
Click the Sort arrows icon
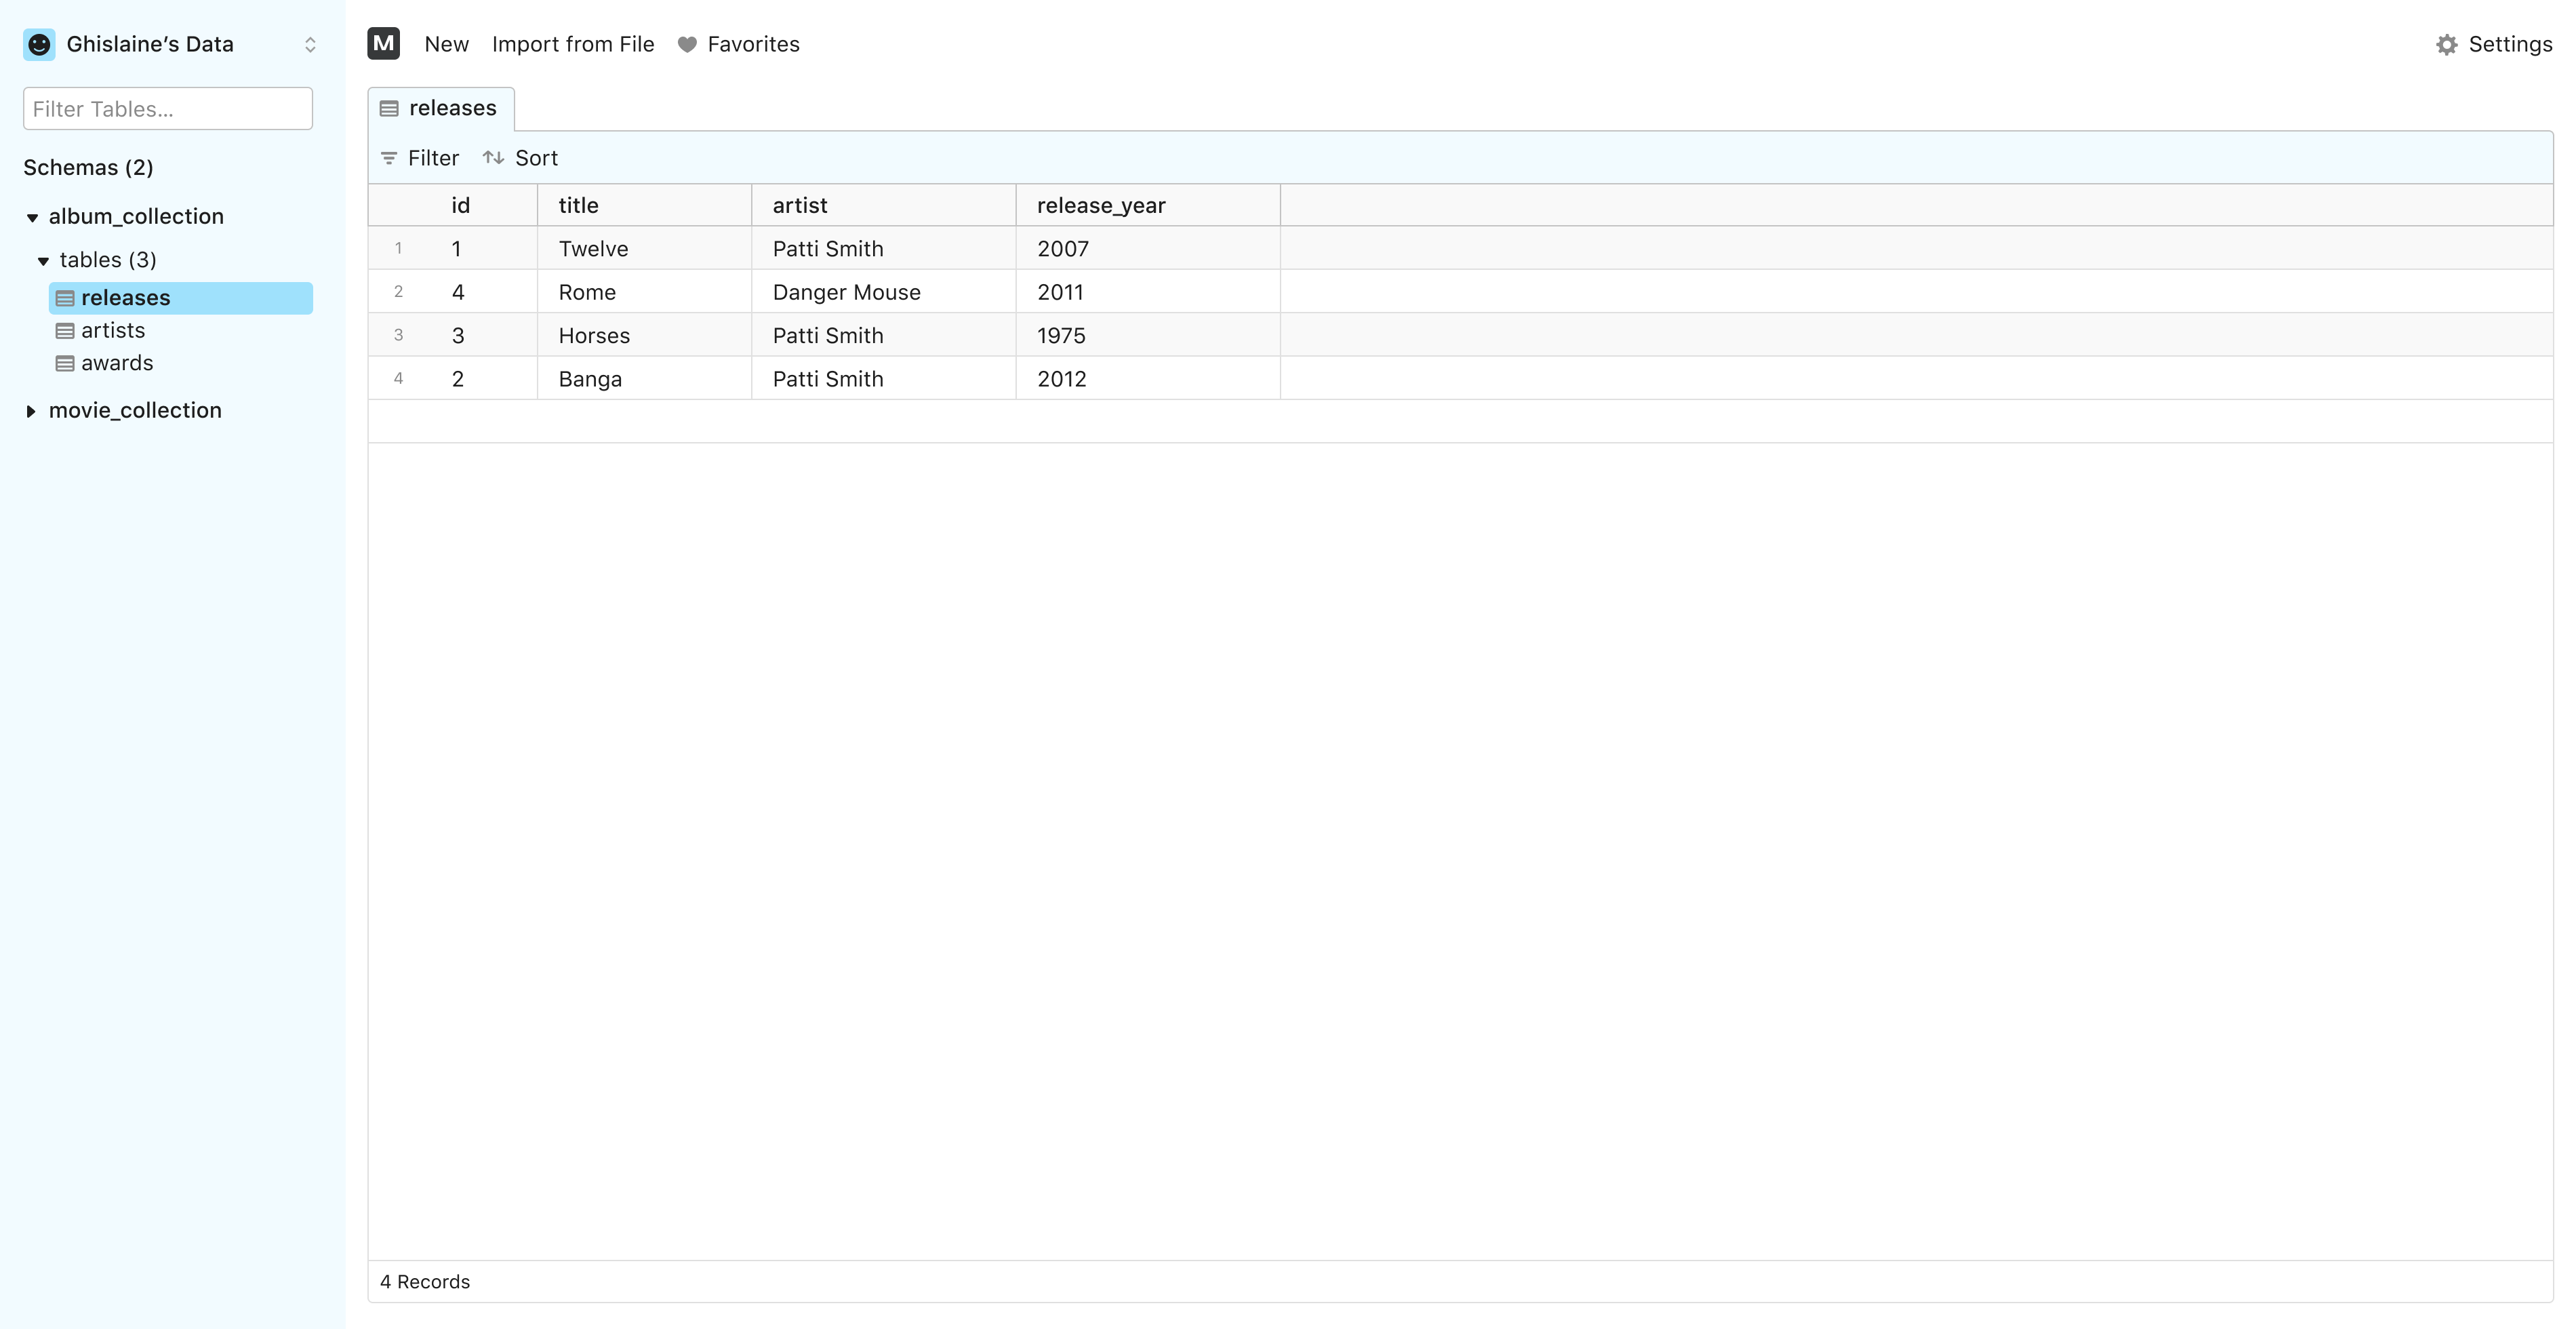[493, 158]
